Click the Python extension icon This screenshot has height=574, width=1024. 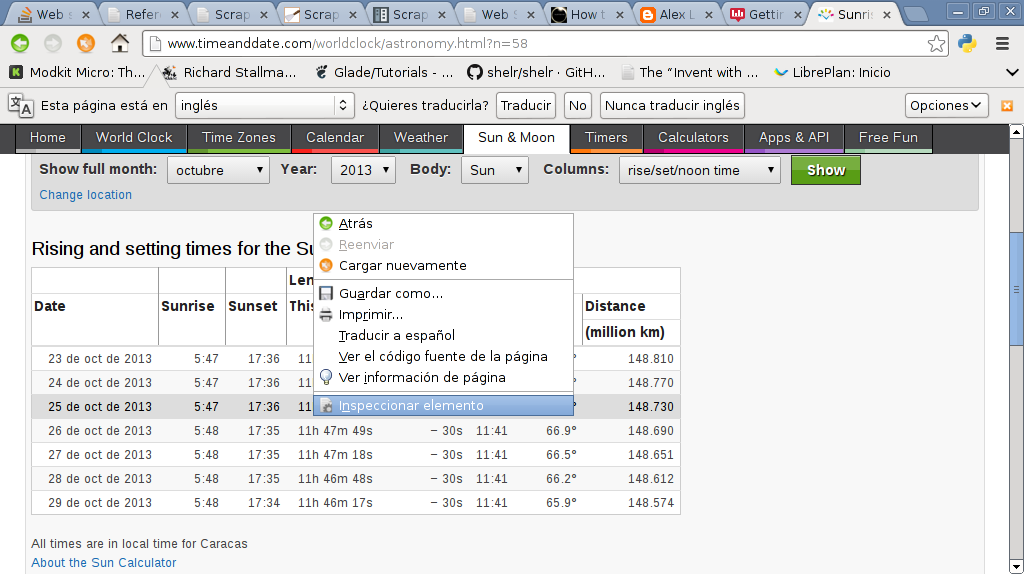(967, 43)
